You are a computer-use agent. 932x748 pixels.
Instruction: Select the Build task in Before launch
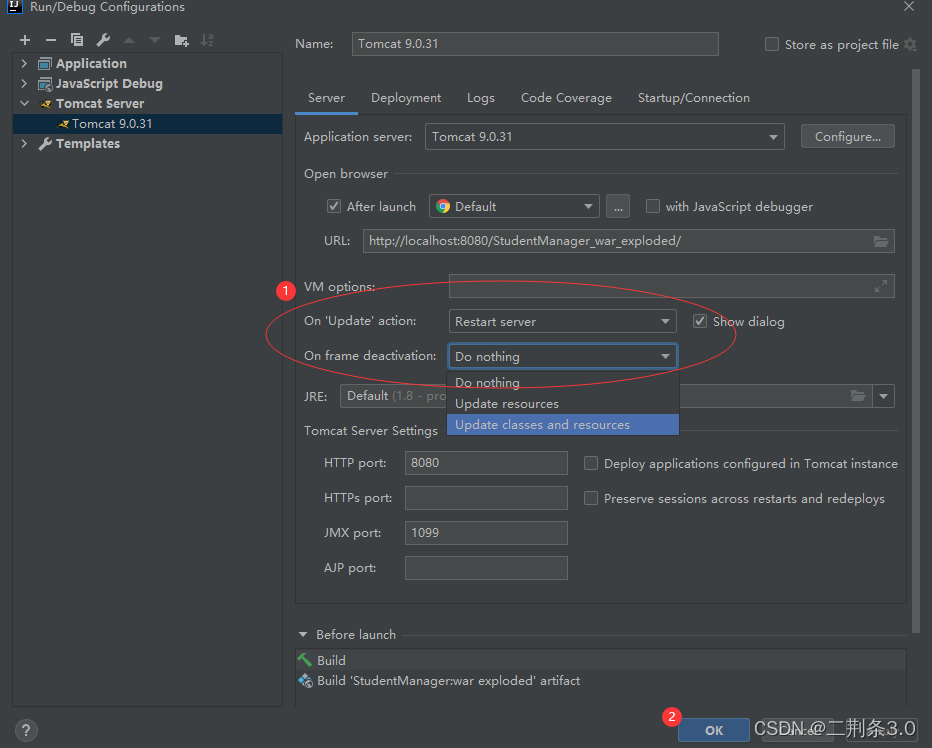coord(601,661)
